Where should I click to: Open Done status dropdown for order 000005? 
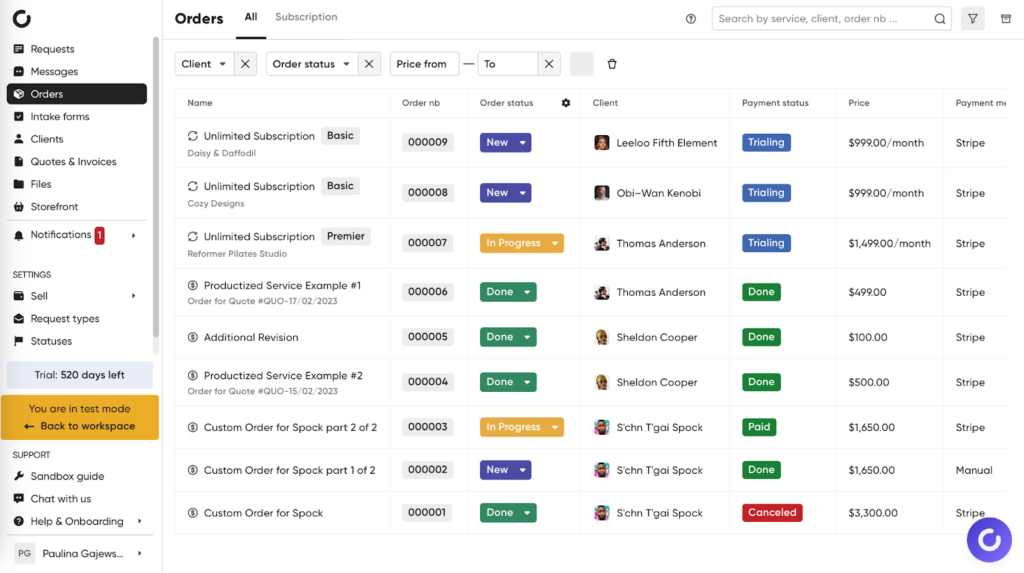coord(508,337)
